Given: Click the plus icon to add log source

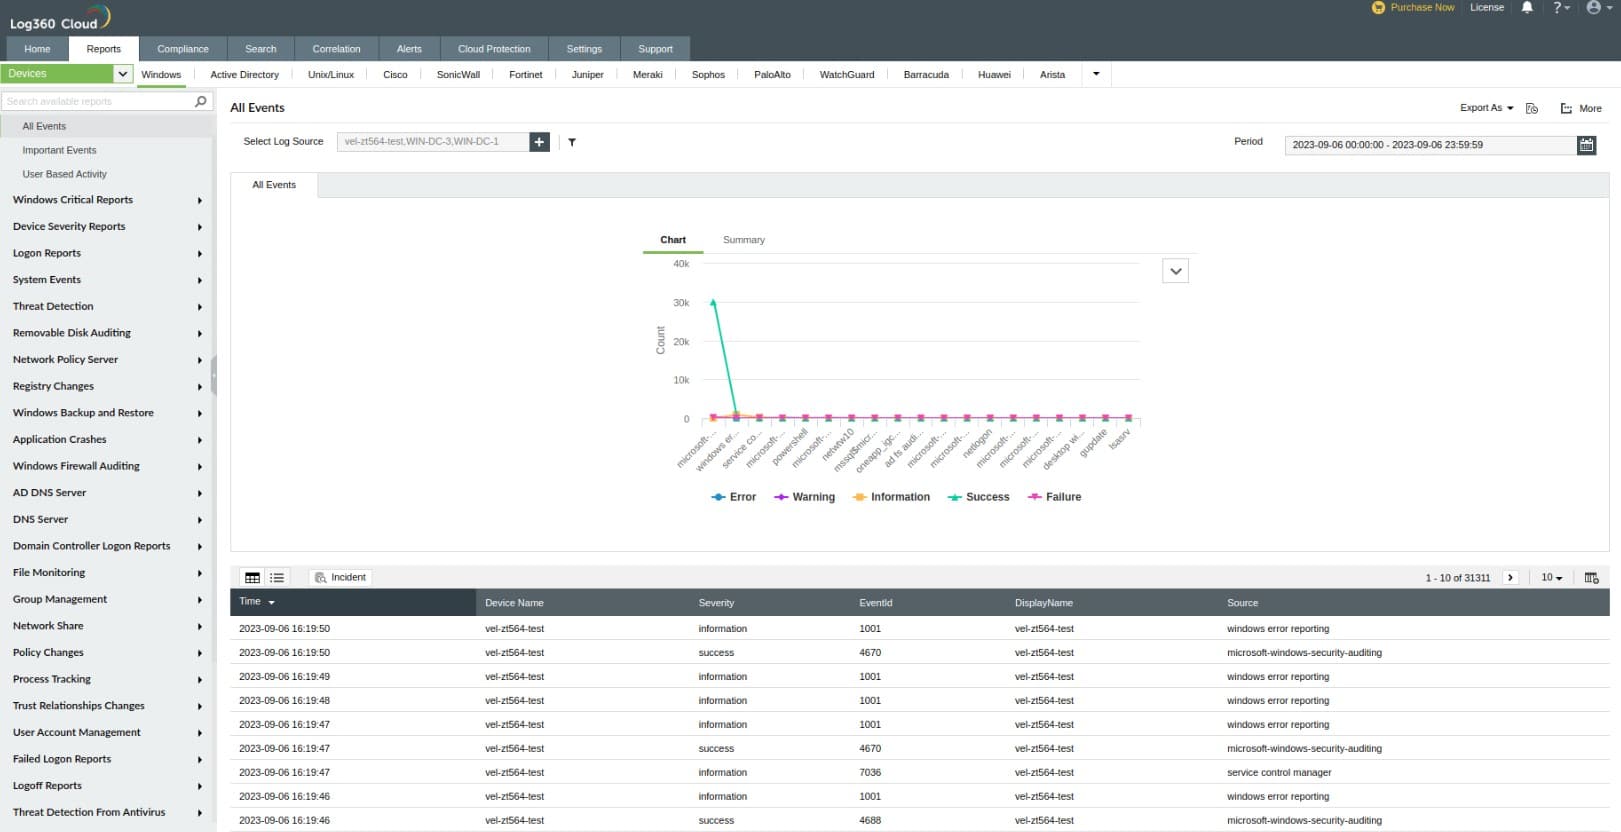Looking at the screenshot, I should (539, 142).
